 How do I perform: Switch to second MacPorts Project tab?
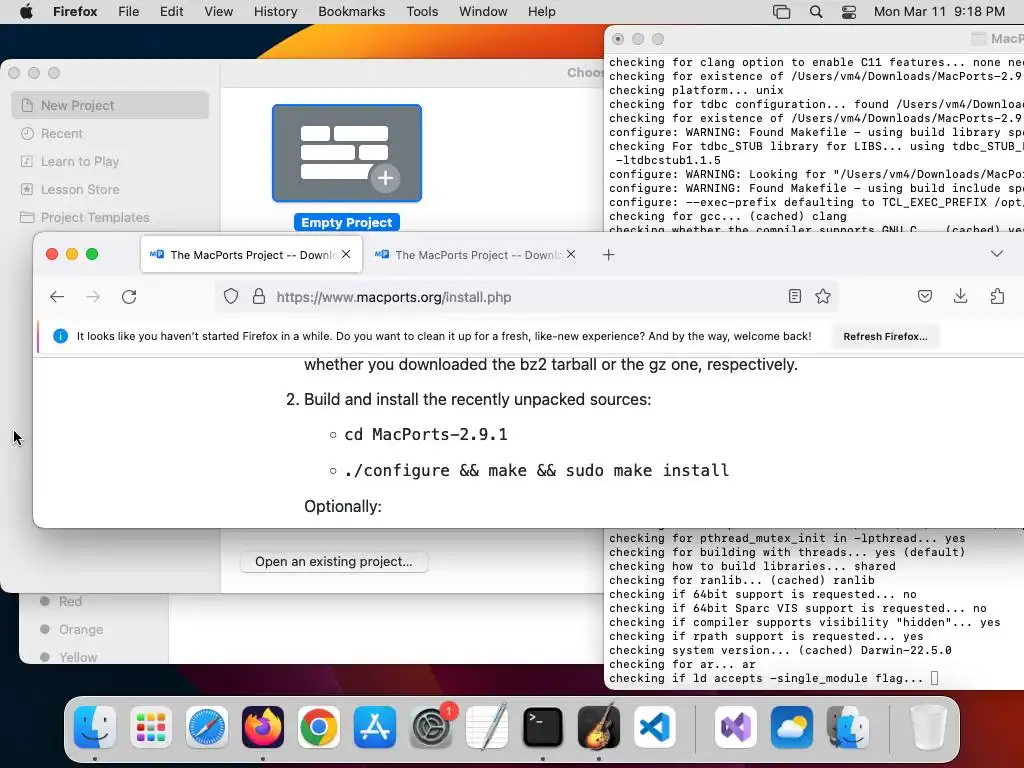click(x=475, y=255)
